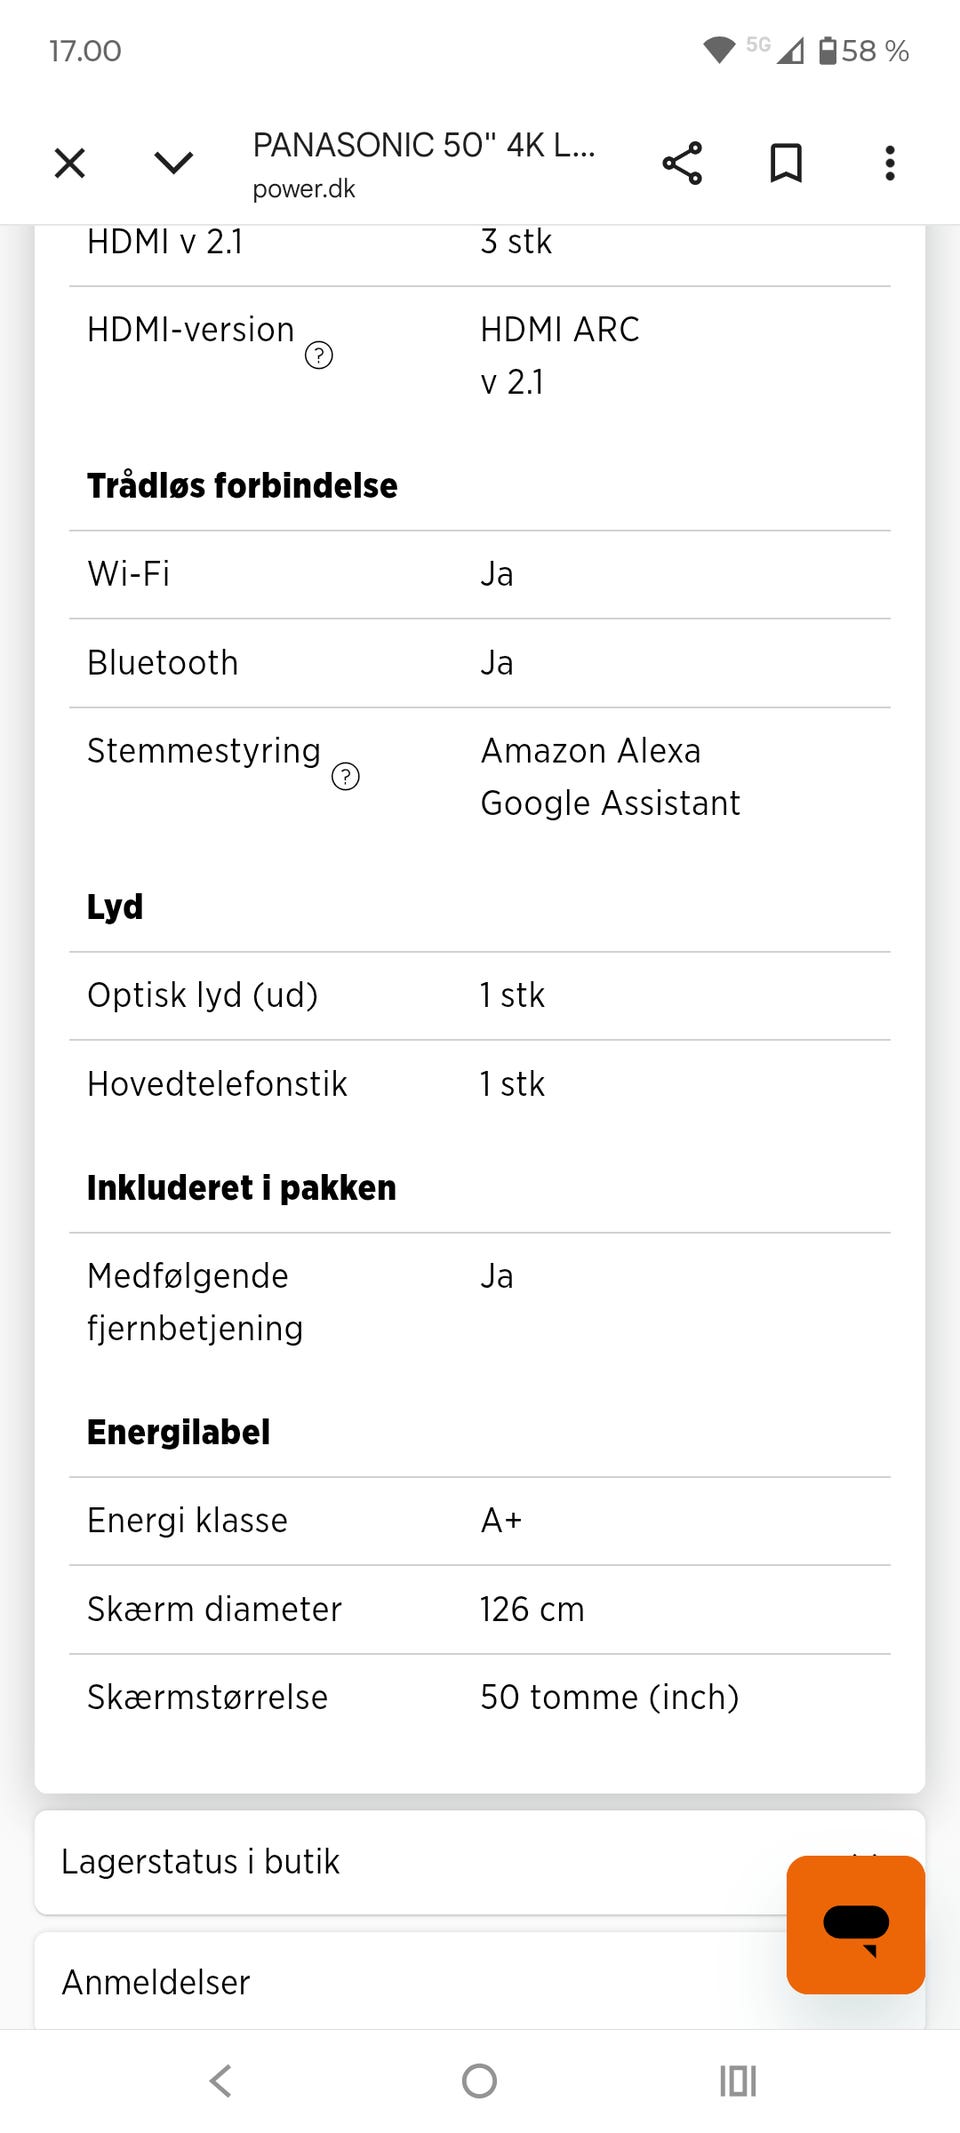Screen dimensions: 960x2133
Task: Open the three-dot overflow menu
Action: coord(889,163)
